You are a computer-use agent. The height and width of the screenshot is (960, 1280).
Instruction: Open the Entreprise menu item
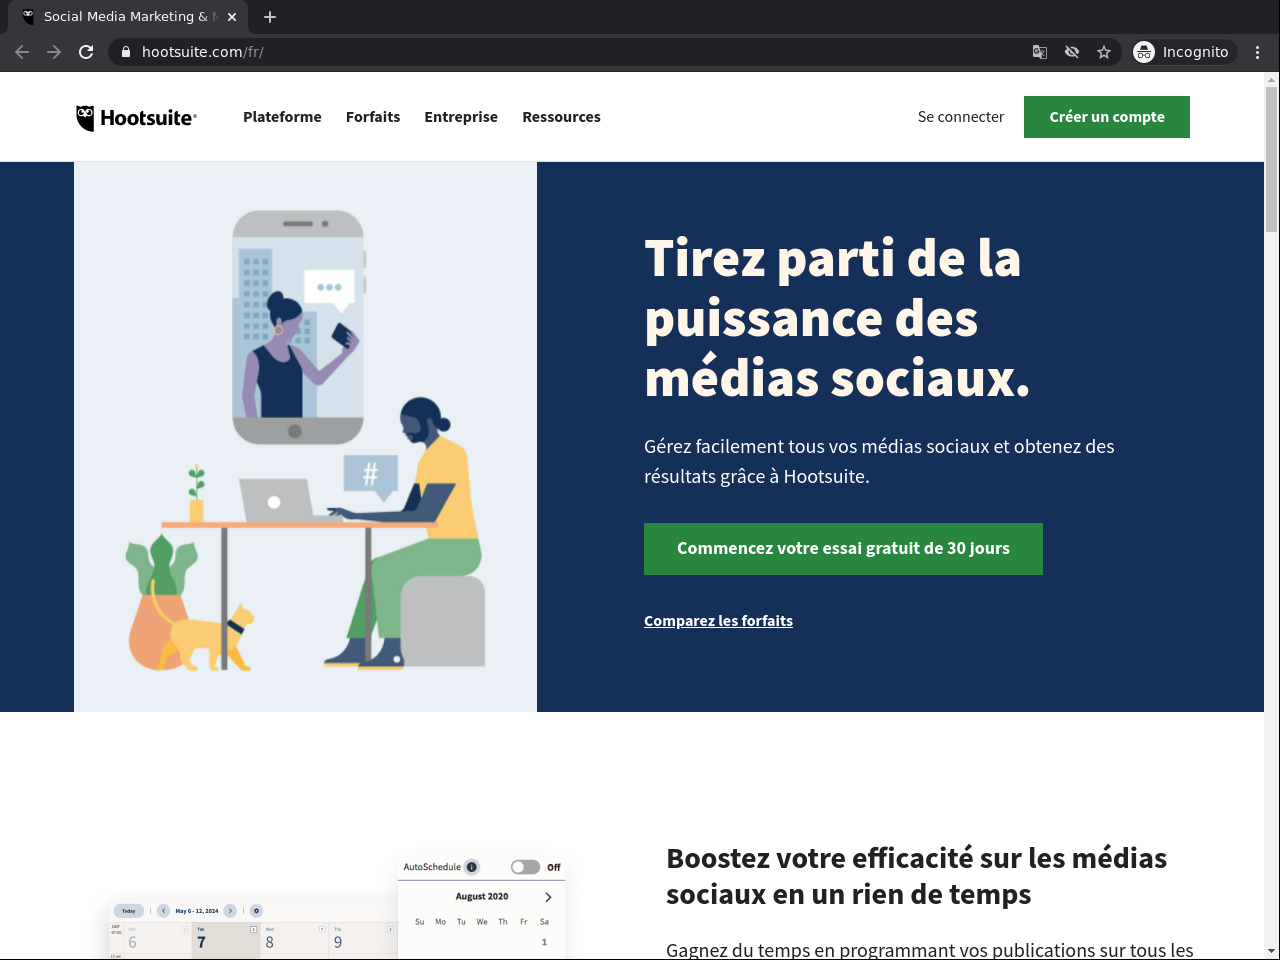[461, 117]
